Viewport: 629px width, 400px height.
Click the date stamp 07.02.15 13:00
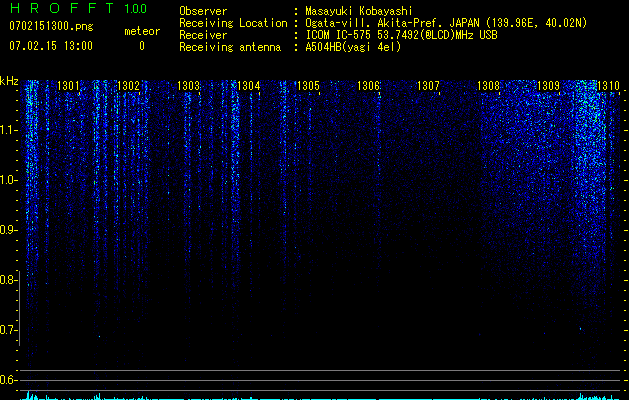(51, 46)
